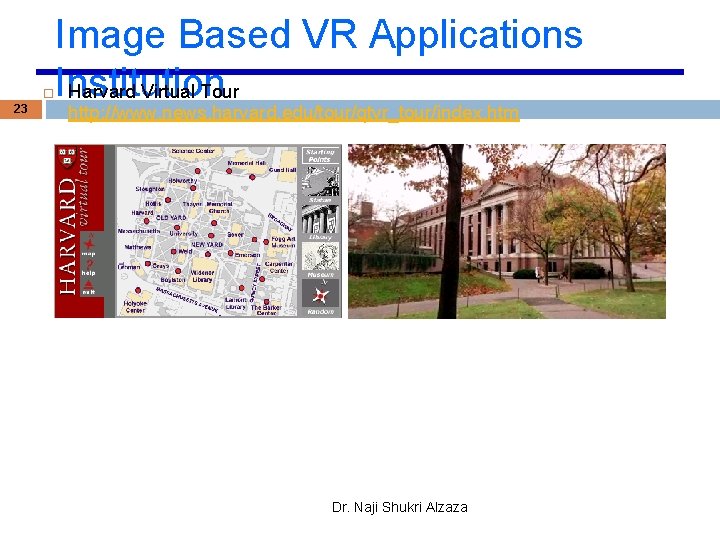Click the Harvard shield crest logo
Viewport: 720px width, 540px height.
pos(68,157)
